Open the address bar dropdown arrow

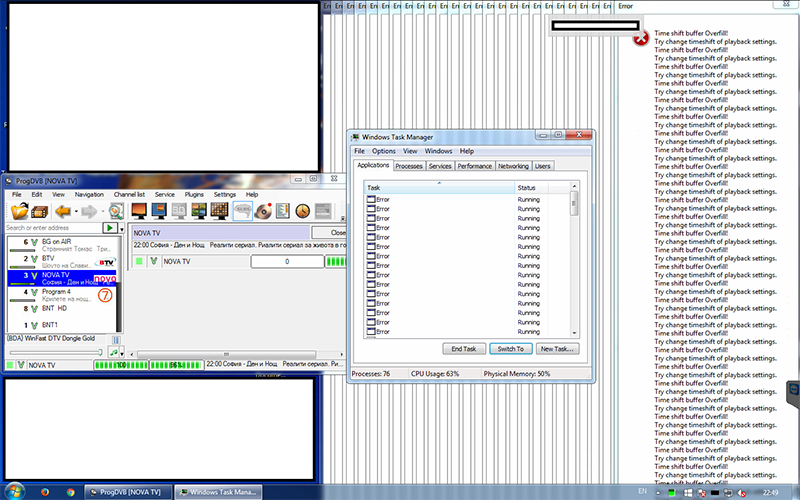pos(124,229)
